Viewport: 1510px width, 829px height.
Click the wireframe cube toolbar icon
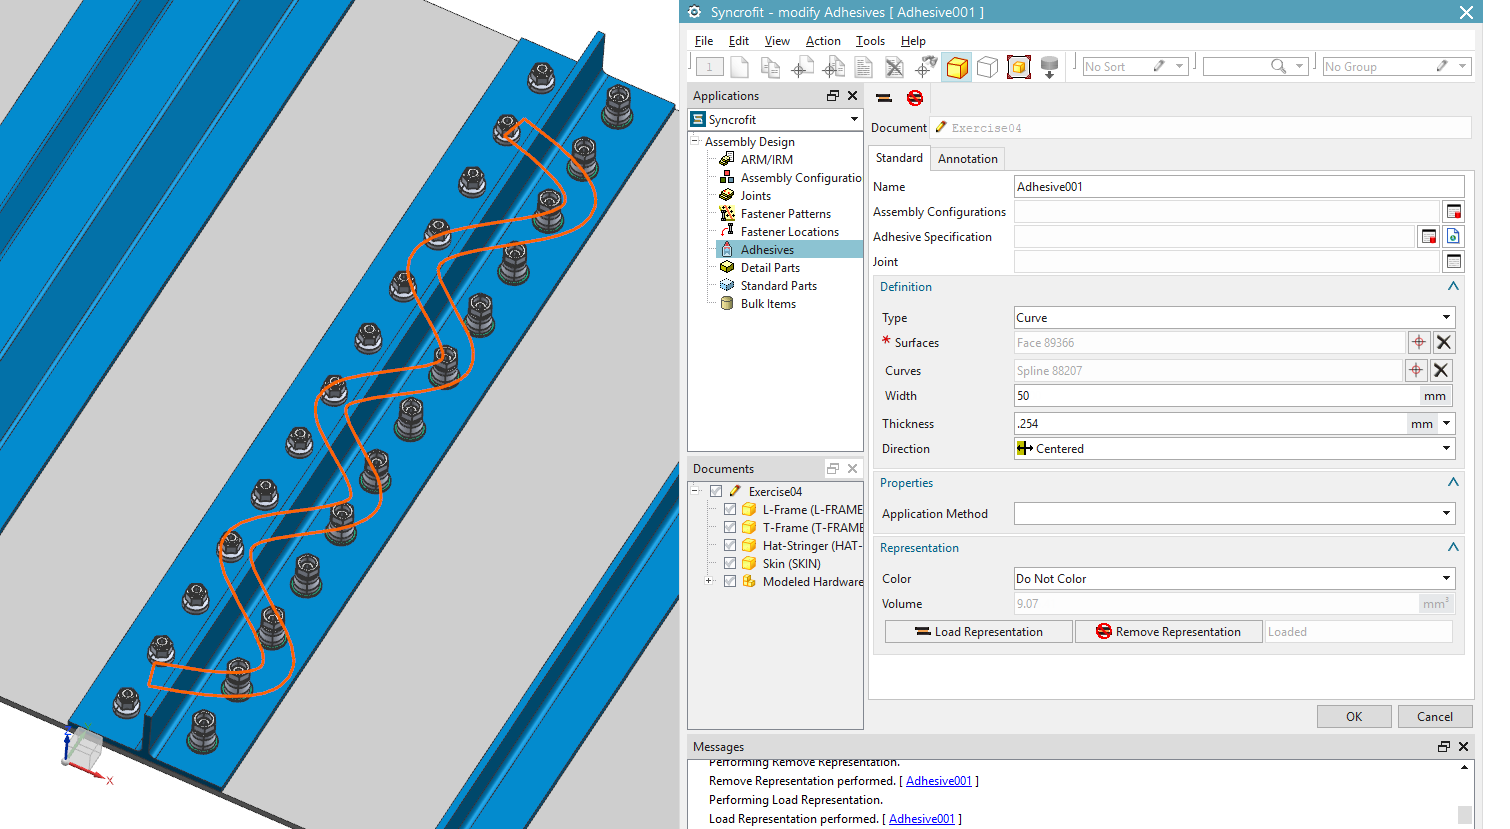987,67
